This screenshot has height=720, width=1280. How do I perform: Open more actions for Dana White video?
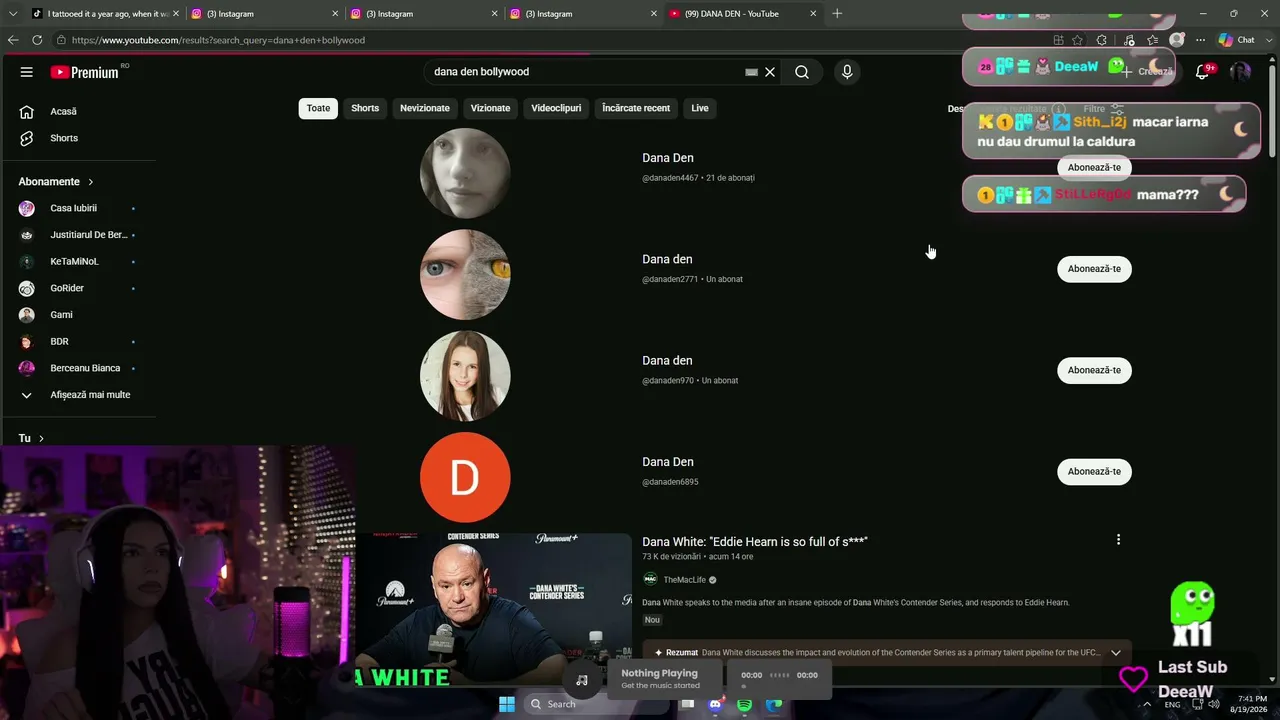1118,540
